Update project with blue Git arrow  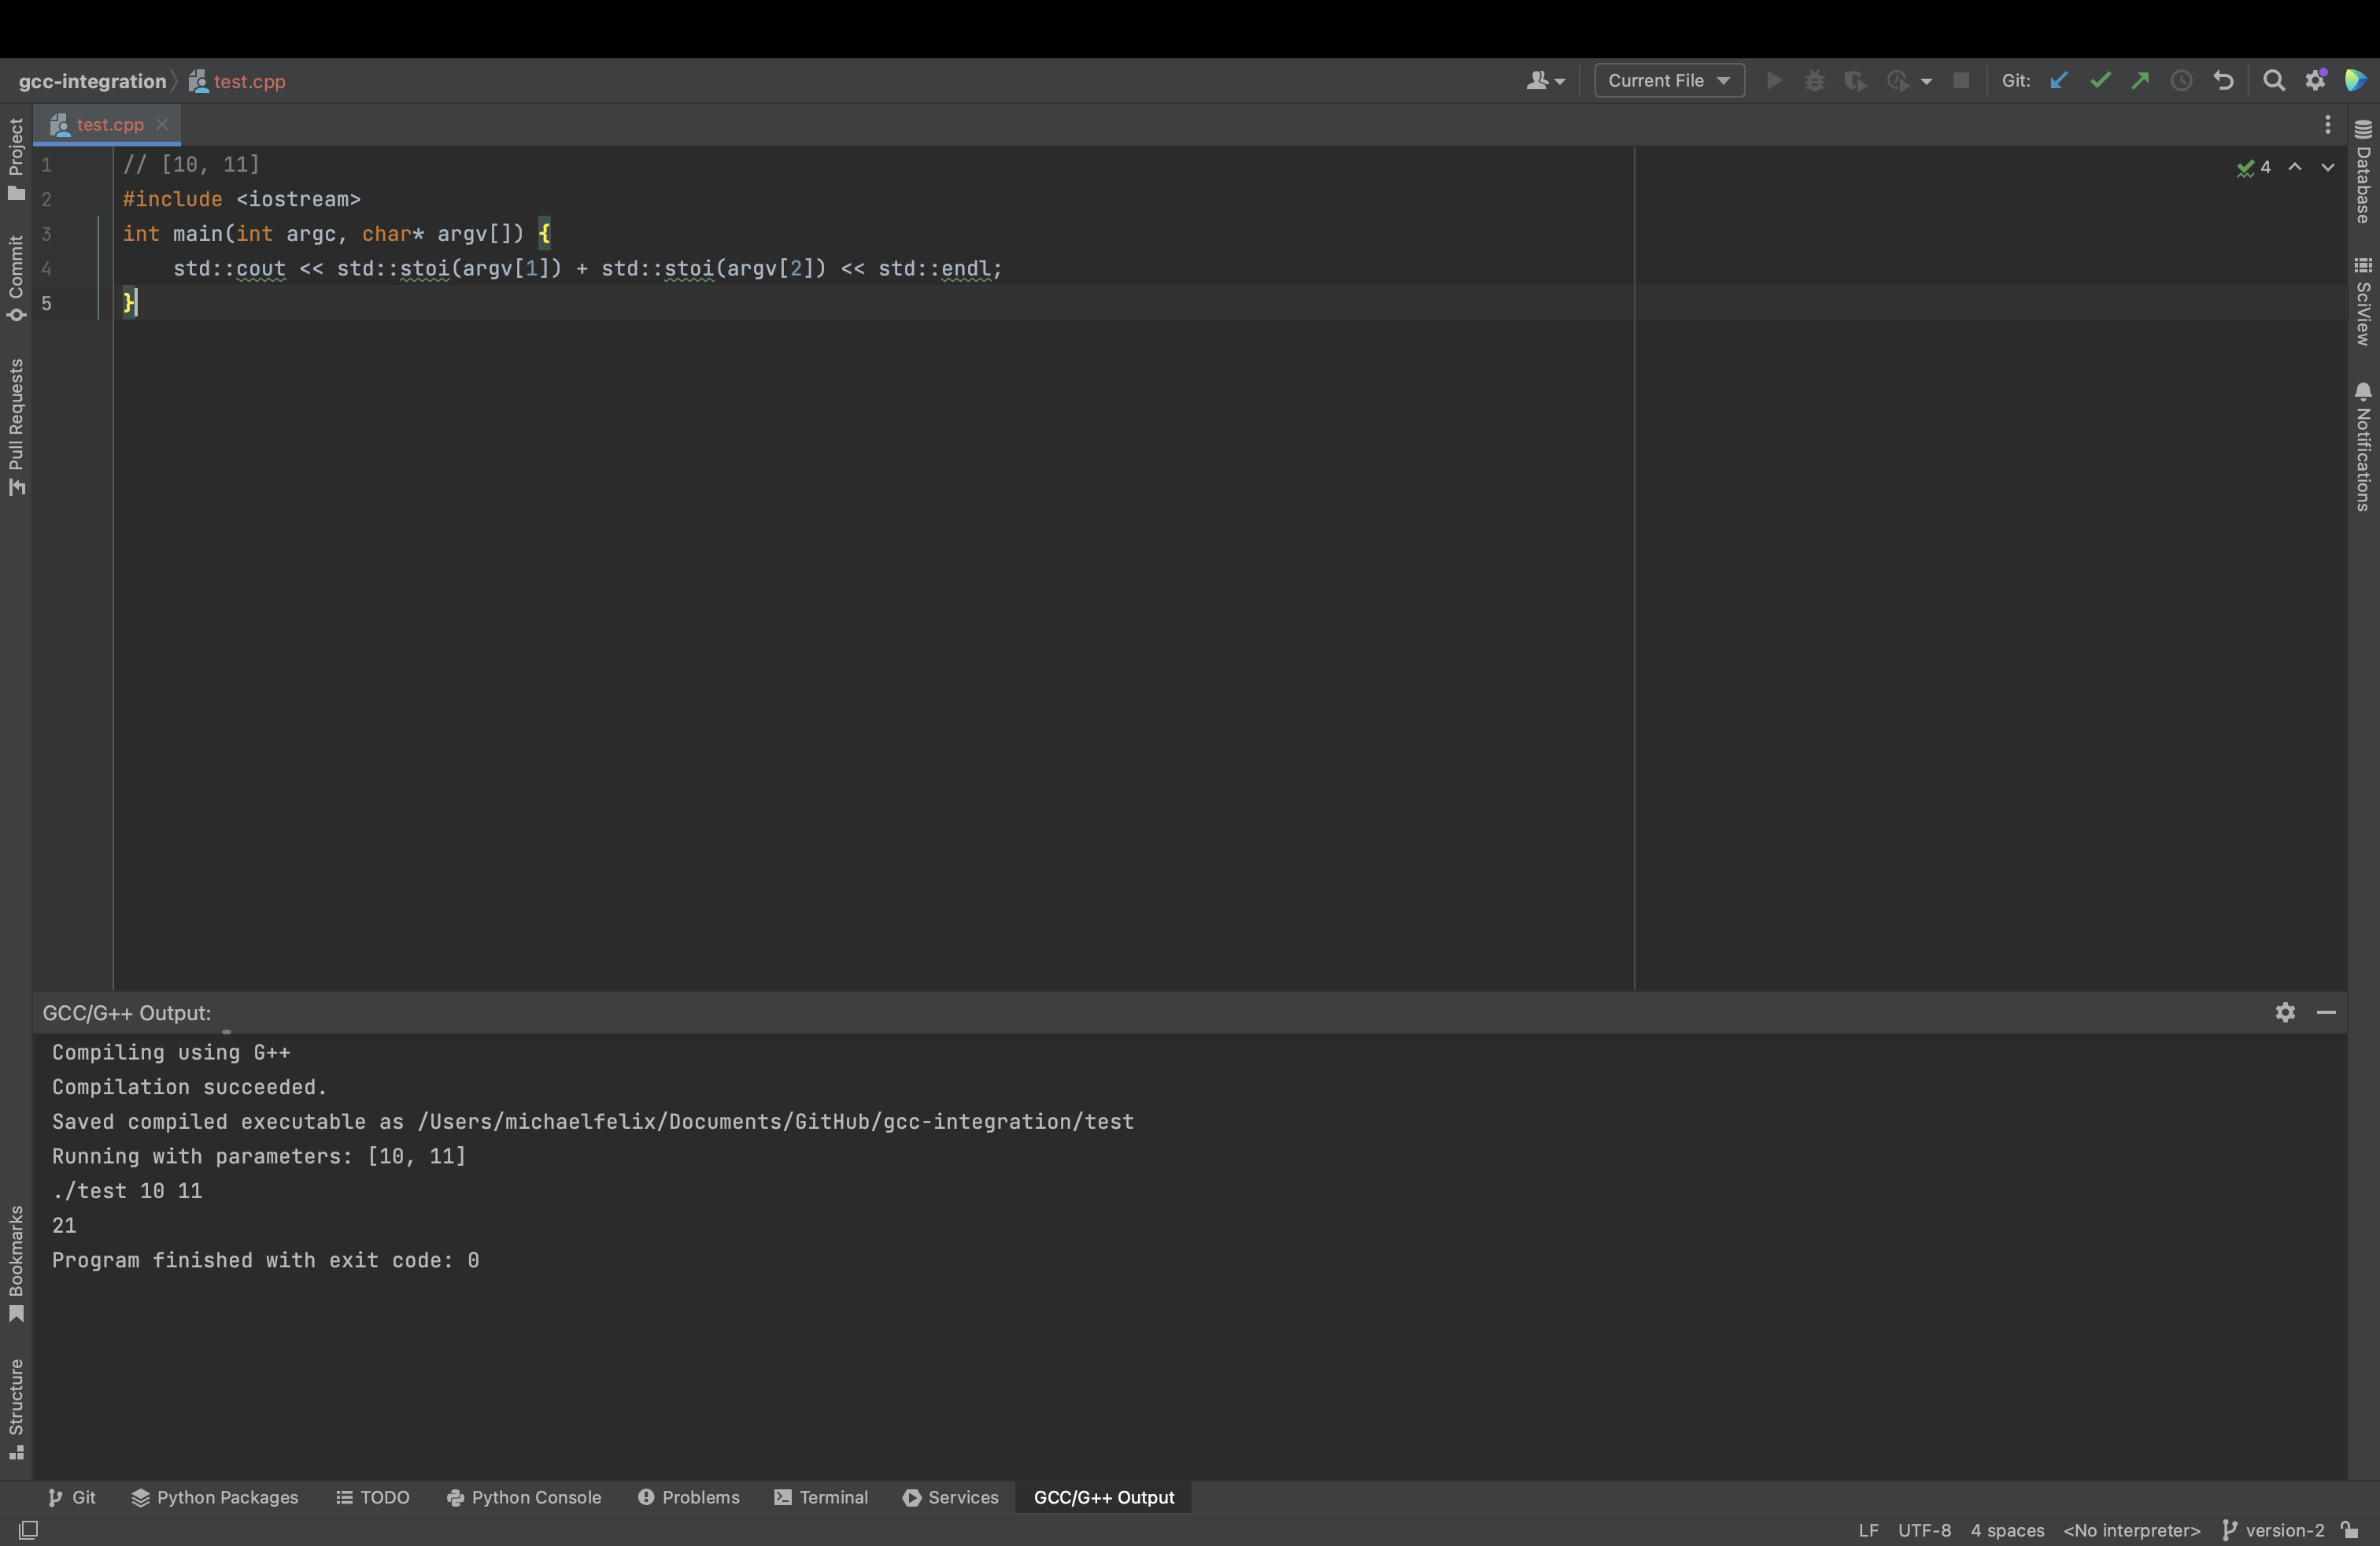coord(2058,81)
